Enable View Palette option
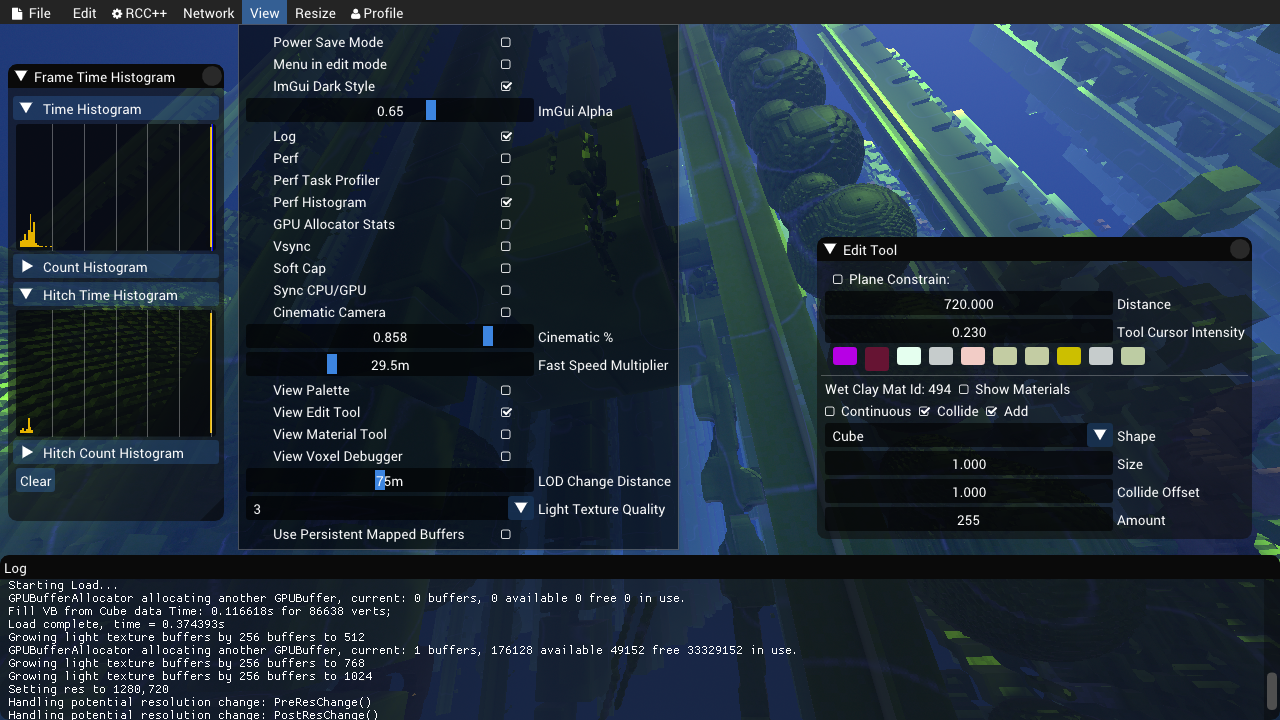The height and width of the screenshot is (720, 1280). pos(506,391)
